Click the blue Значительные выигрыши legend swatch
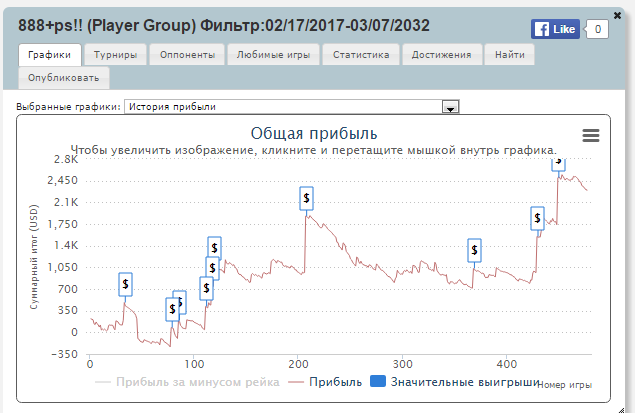 coord(378,381)
